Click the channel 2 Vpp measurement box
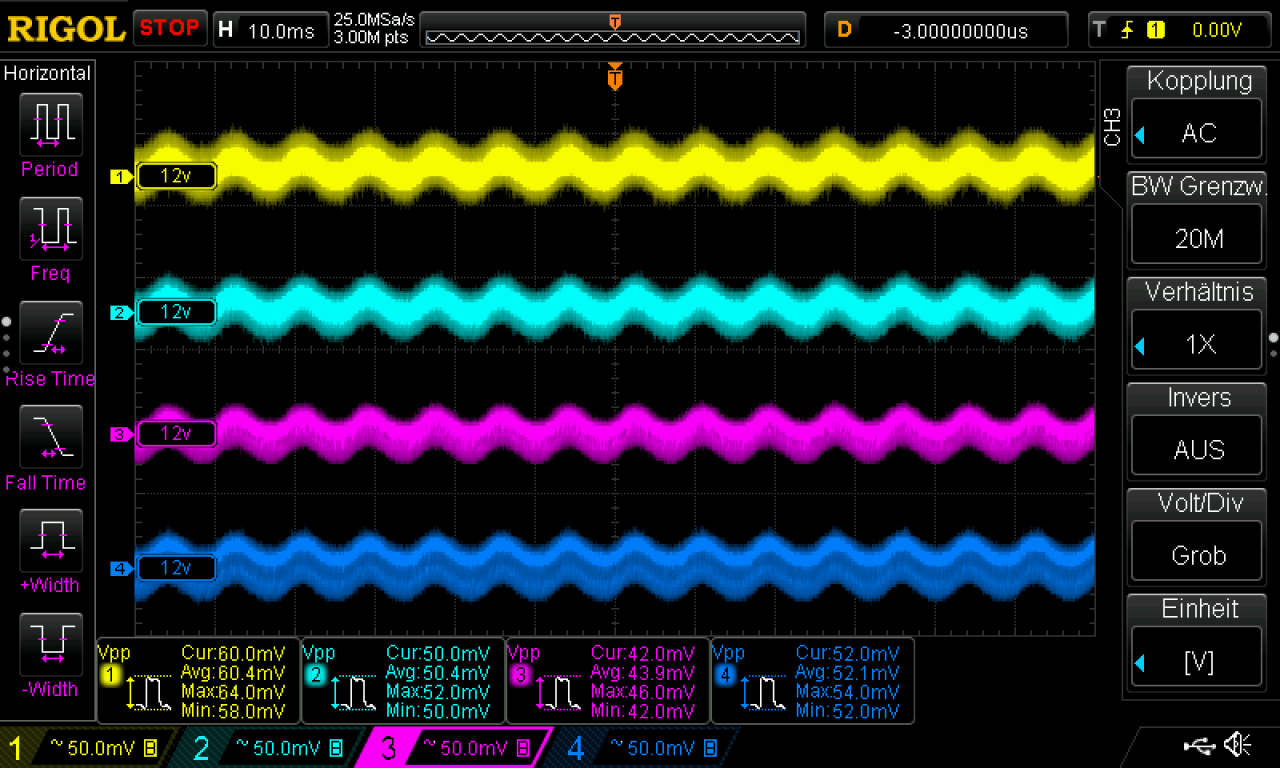 point(403,681)
